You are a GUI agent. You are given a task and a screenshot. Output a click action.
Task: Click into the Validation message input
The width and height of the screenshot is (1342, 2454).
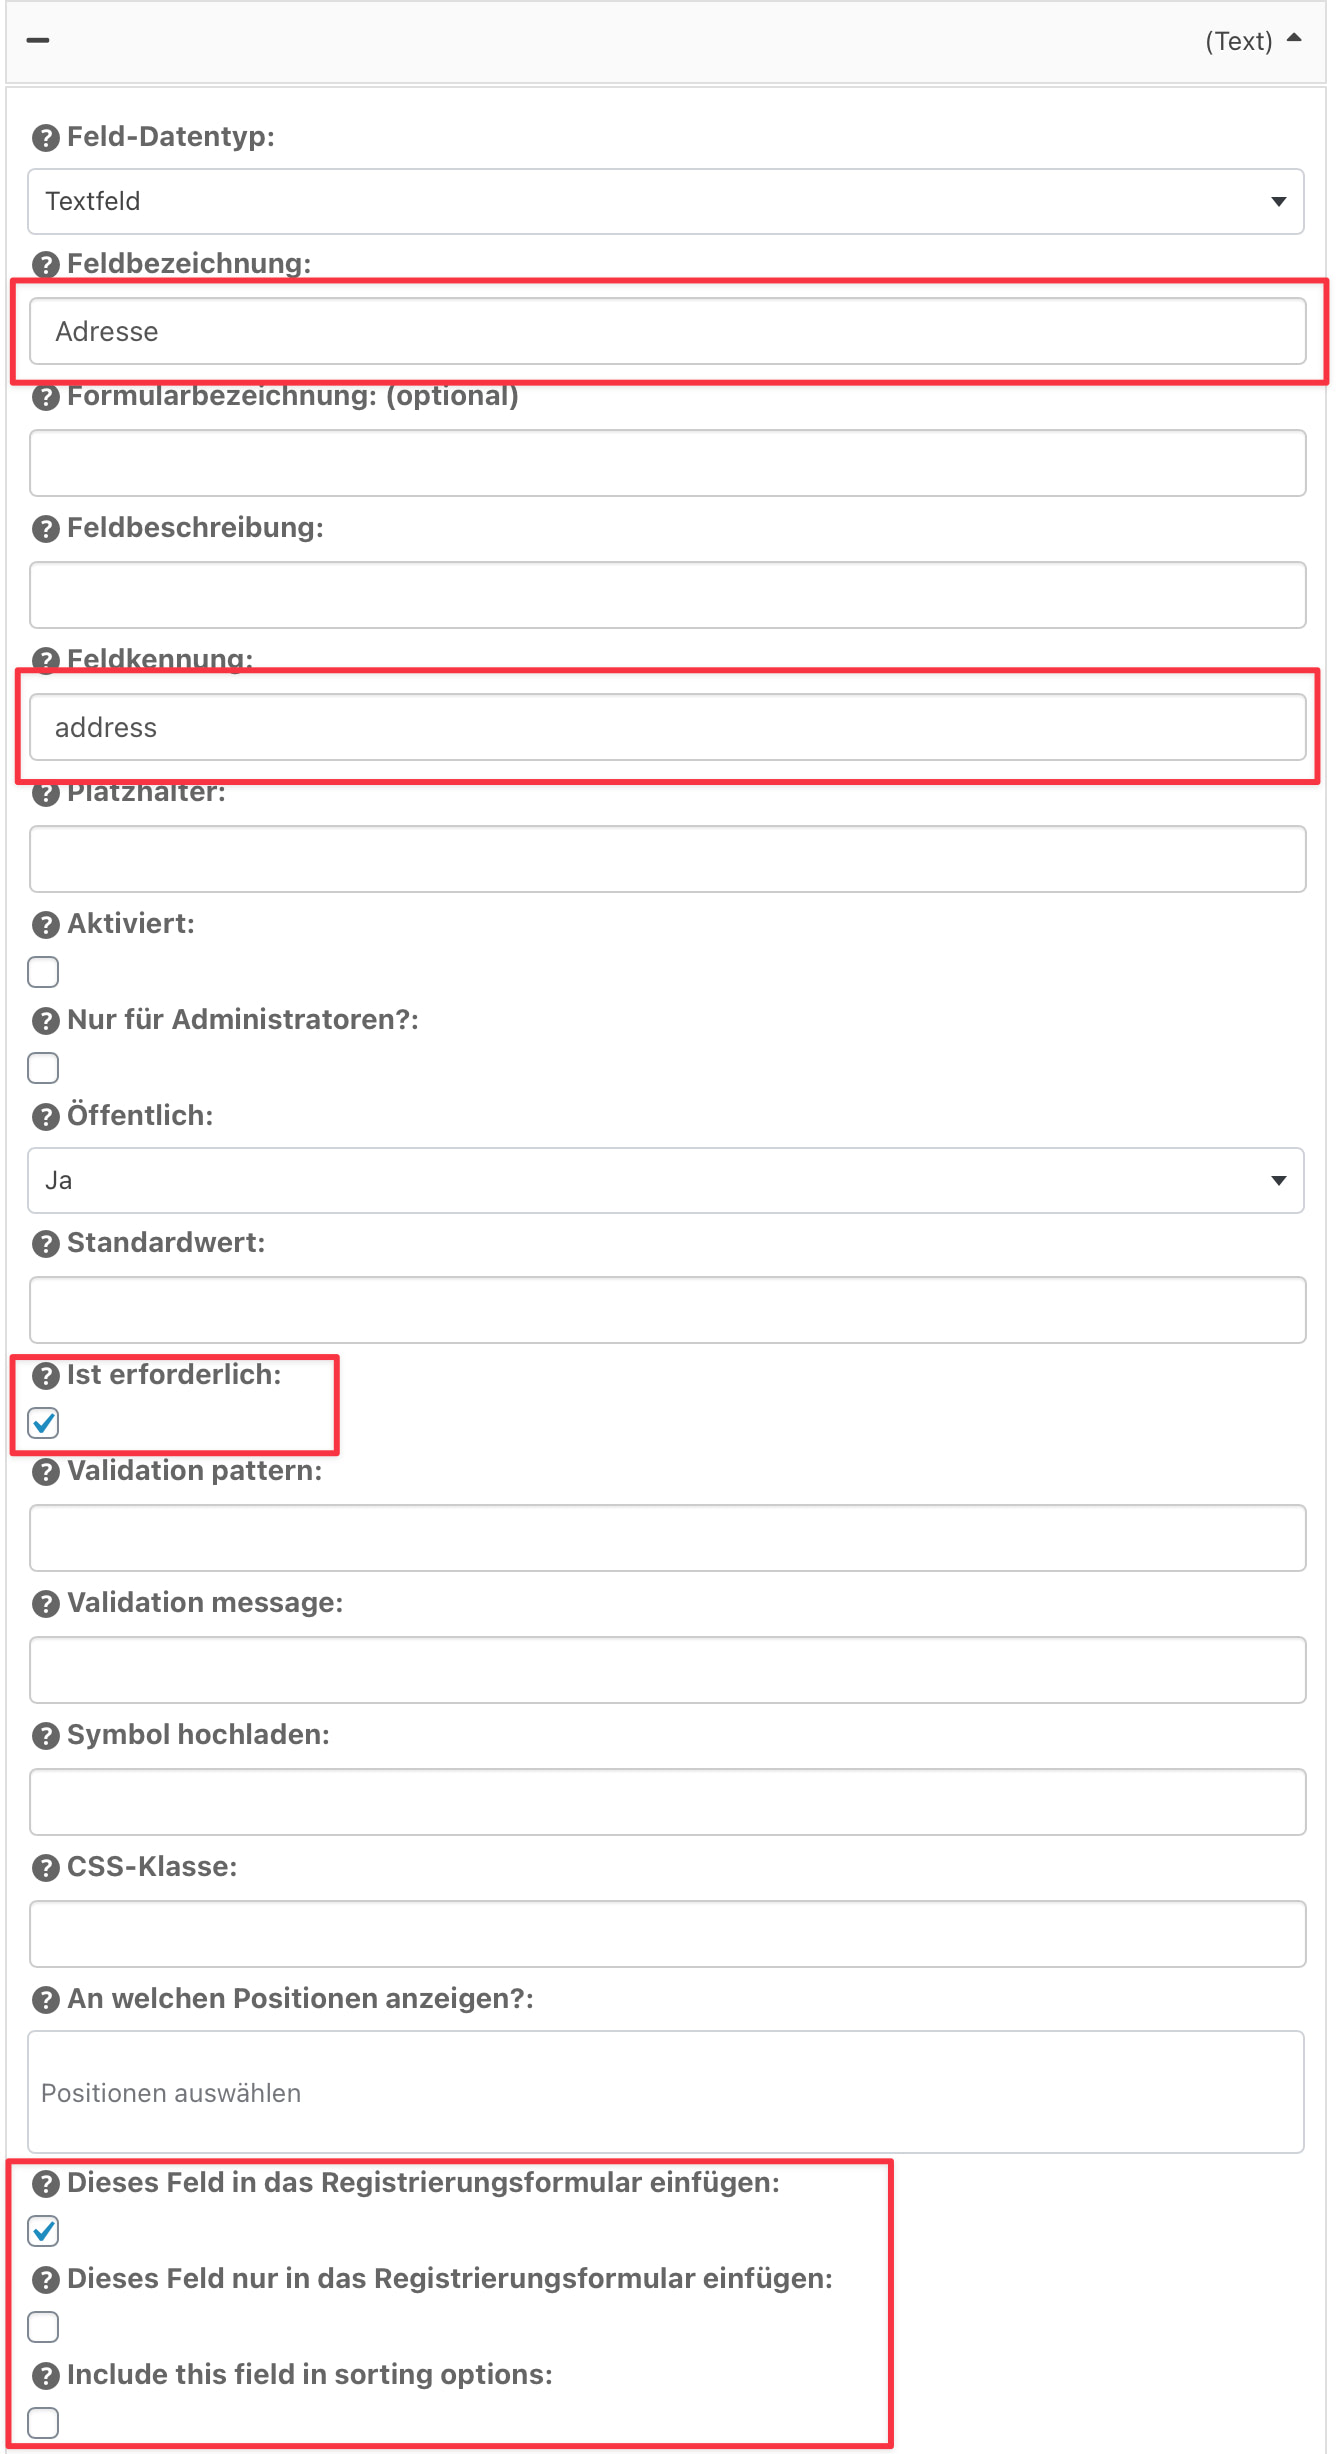tap(668, 1670)
